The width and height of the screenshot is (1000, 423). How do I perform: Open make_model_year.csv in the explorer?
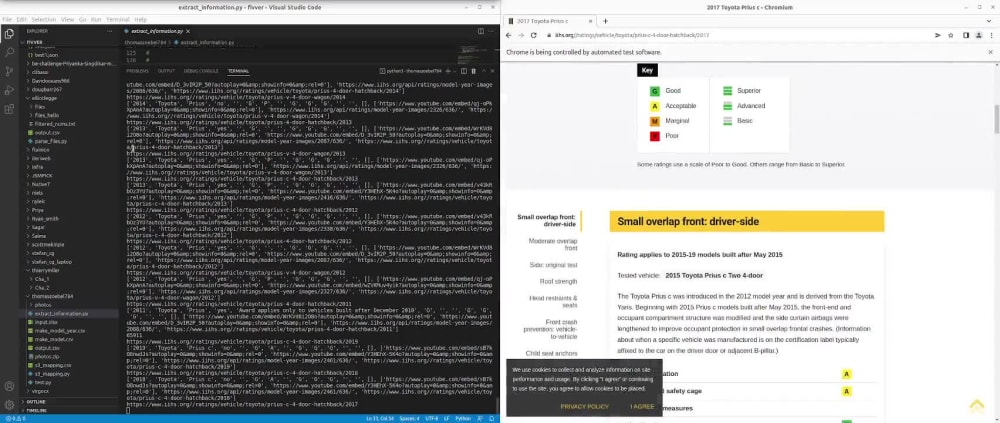click(x=60, y=330)
